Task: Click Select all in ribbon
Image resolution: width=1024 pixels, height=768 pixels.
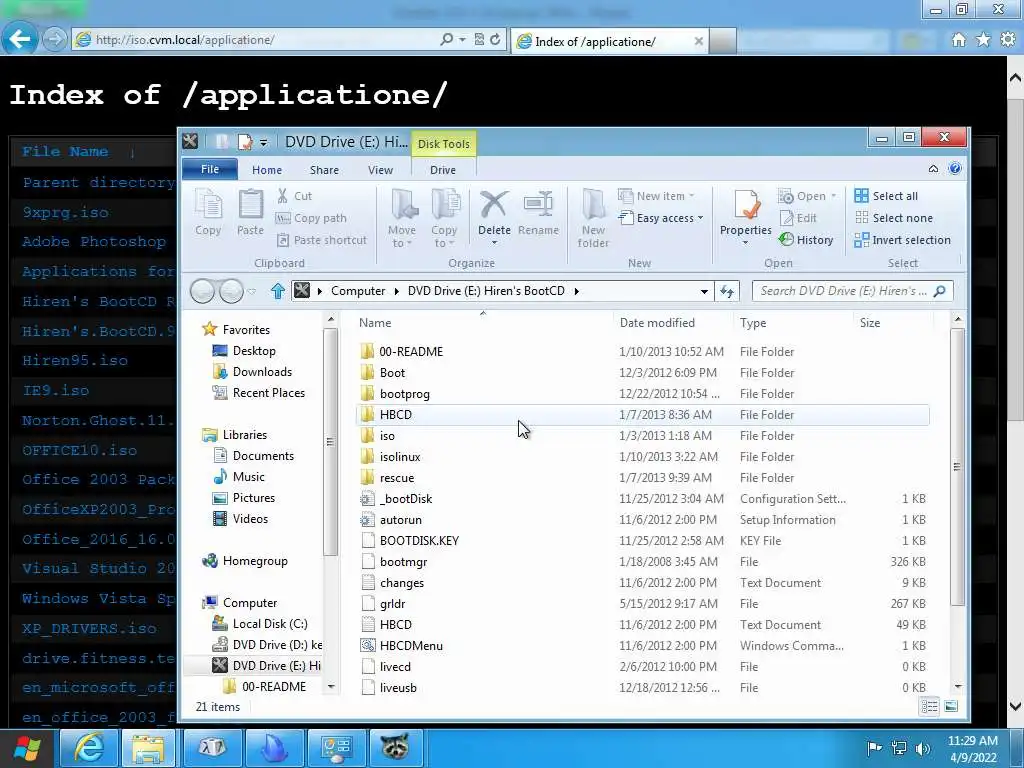Action: point(886,196)
